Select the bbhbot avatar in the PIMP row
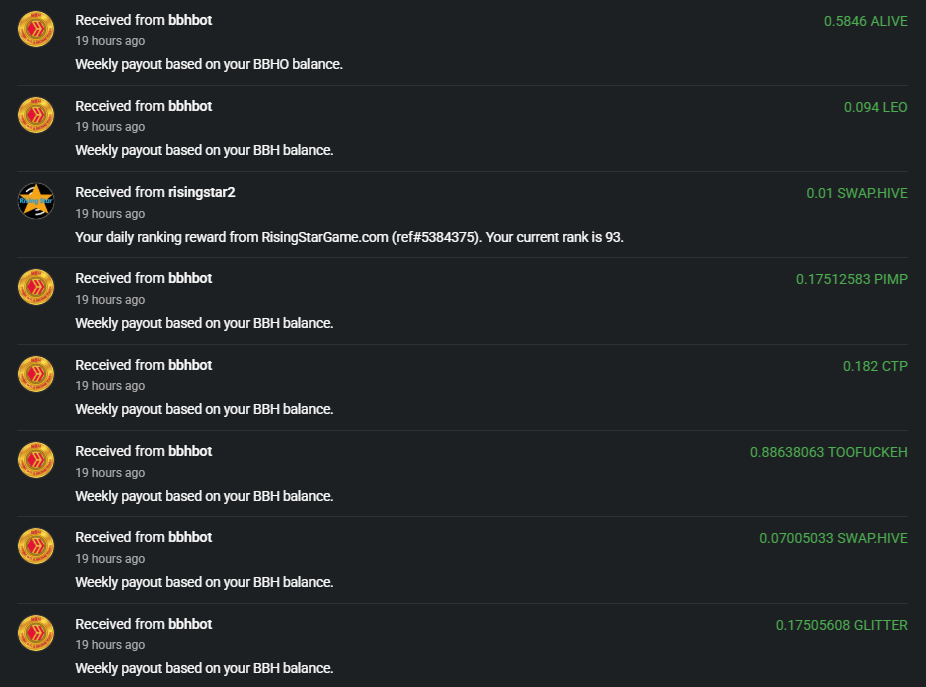This screenshot has width=926, height=687. pyautogui.click(x=36, y=287)
